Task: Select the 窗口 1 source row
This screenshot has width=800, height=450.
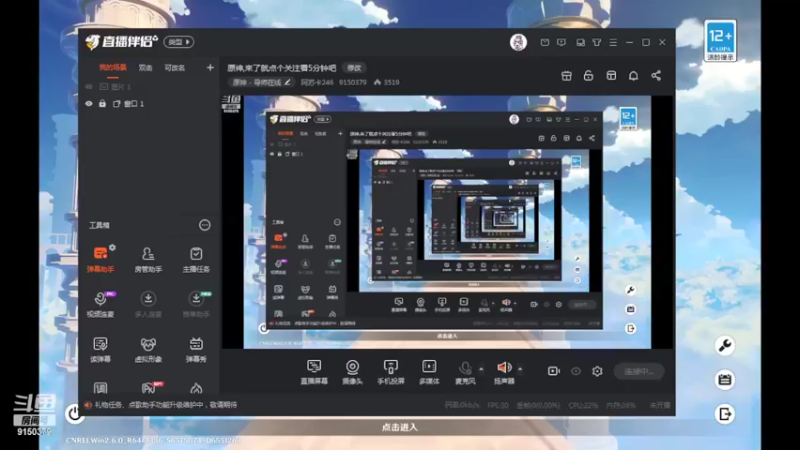Action: (x=149, y=104)
